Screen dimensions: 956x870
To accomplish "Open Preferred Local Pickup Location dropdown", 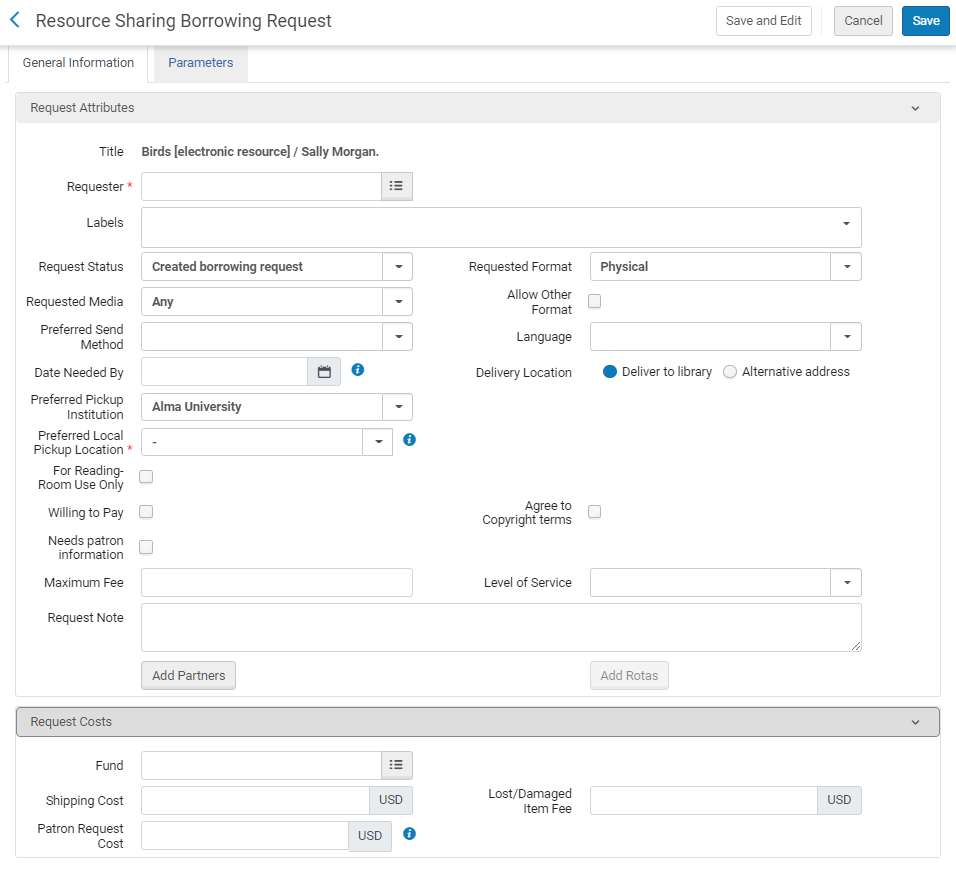I will coord(378,442).
